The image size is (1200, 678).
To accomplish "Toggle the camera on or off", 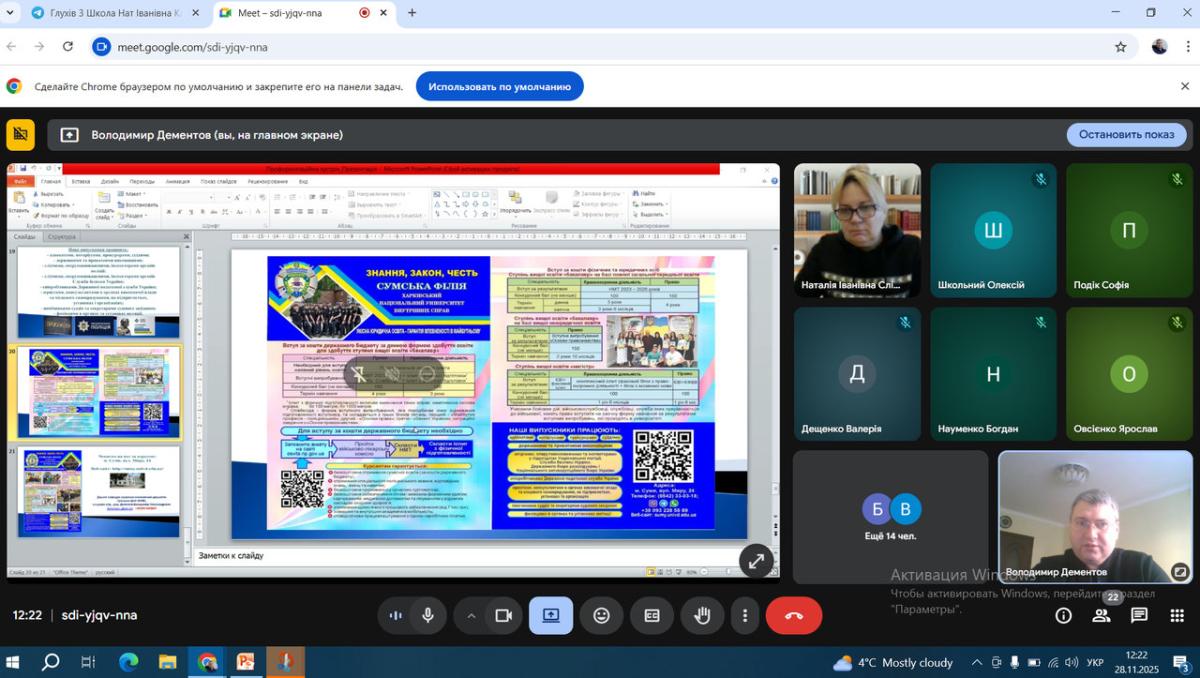I will tap(504, 616).
